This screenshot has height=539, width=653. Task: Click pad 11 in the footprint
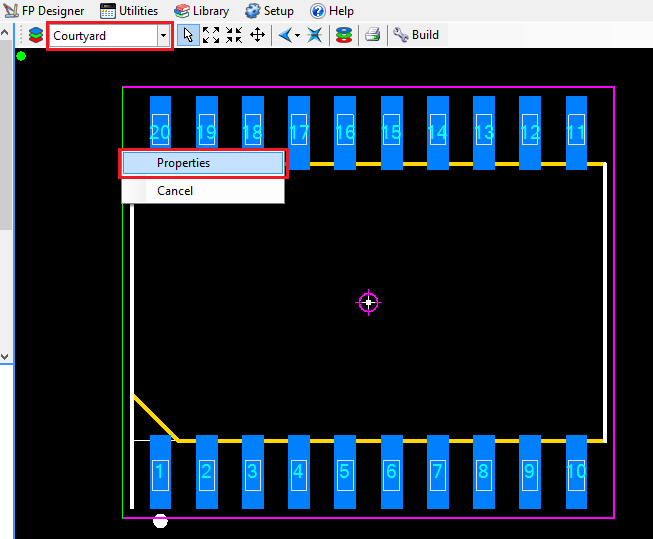coord(576,132)
